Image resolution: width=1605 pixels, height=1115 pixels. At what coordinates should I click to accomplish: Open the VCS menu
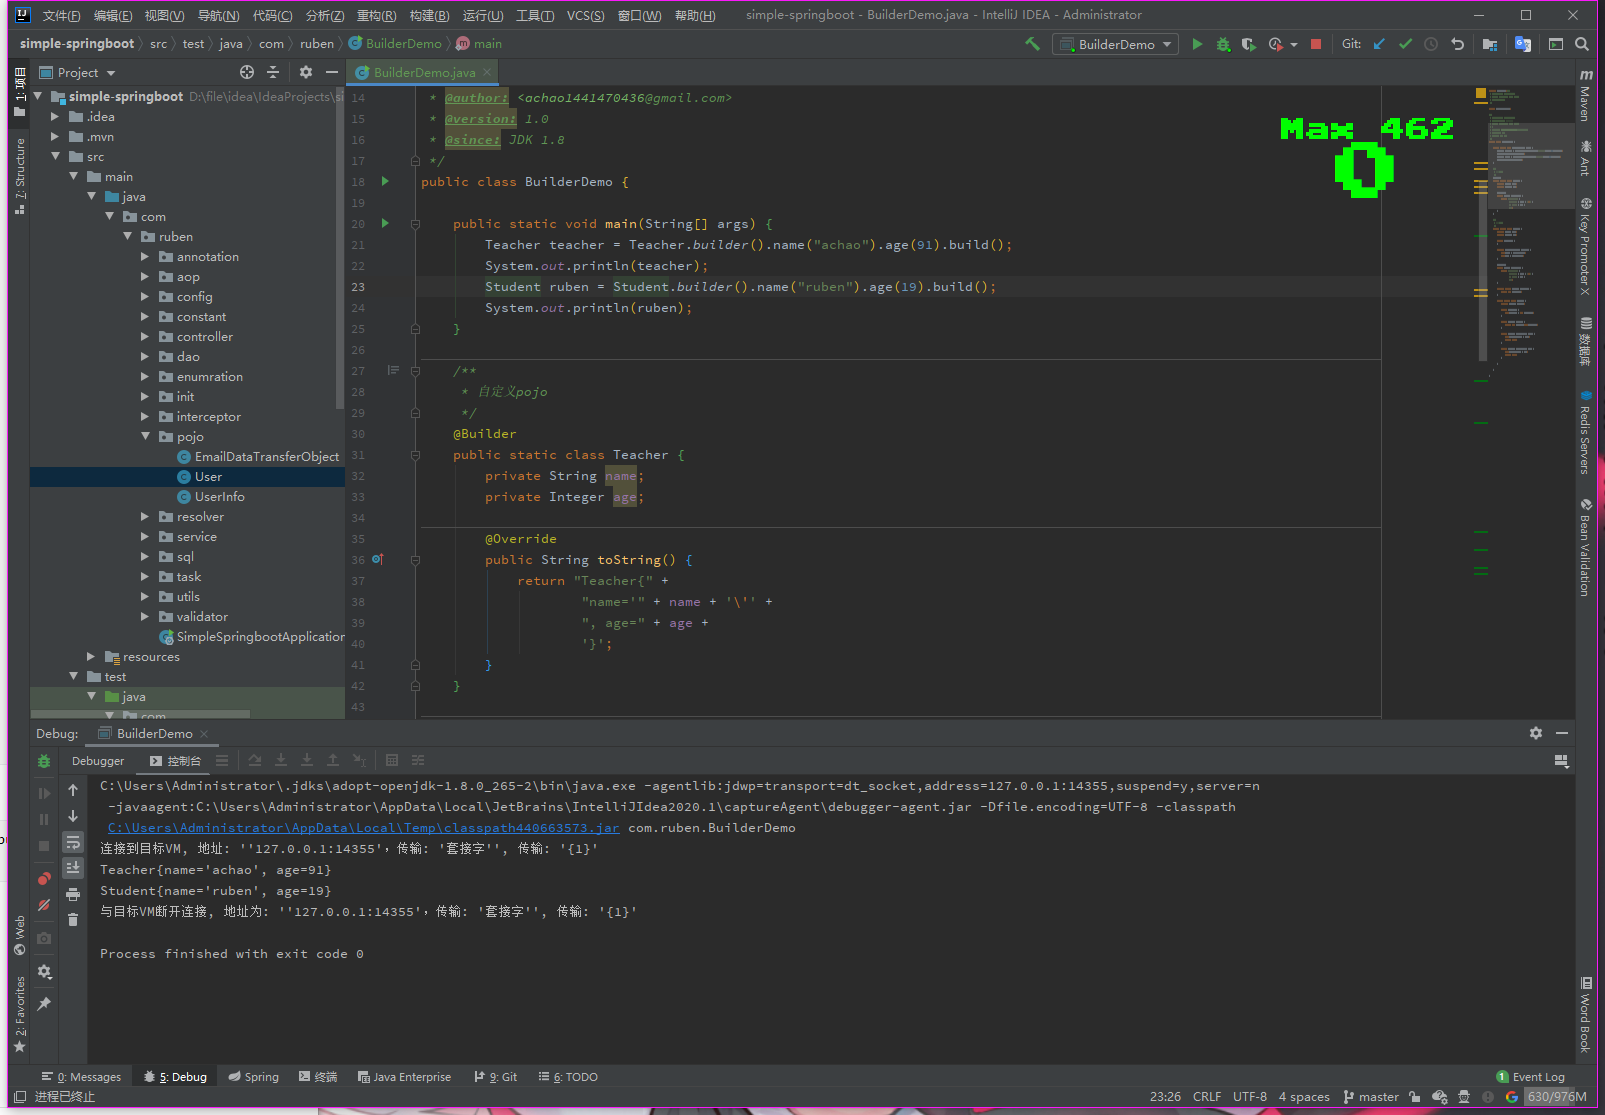tap(585, 15)
